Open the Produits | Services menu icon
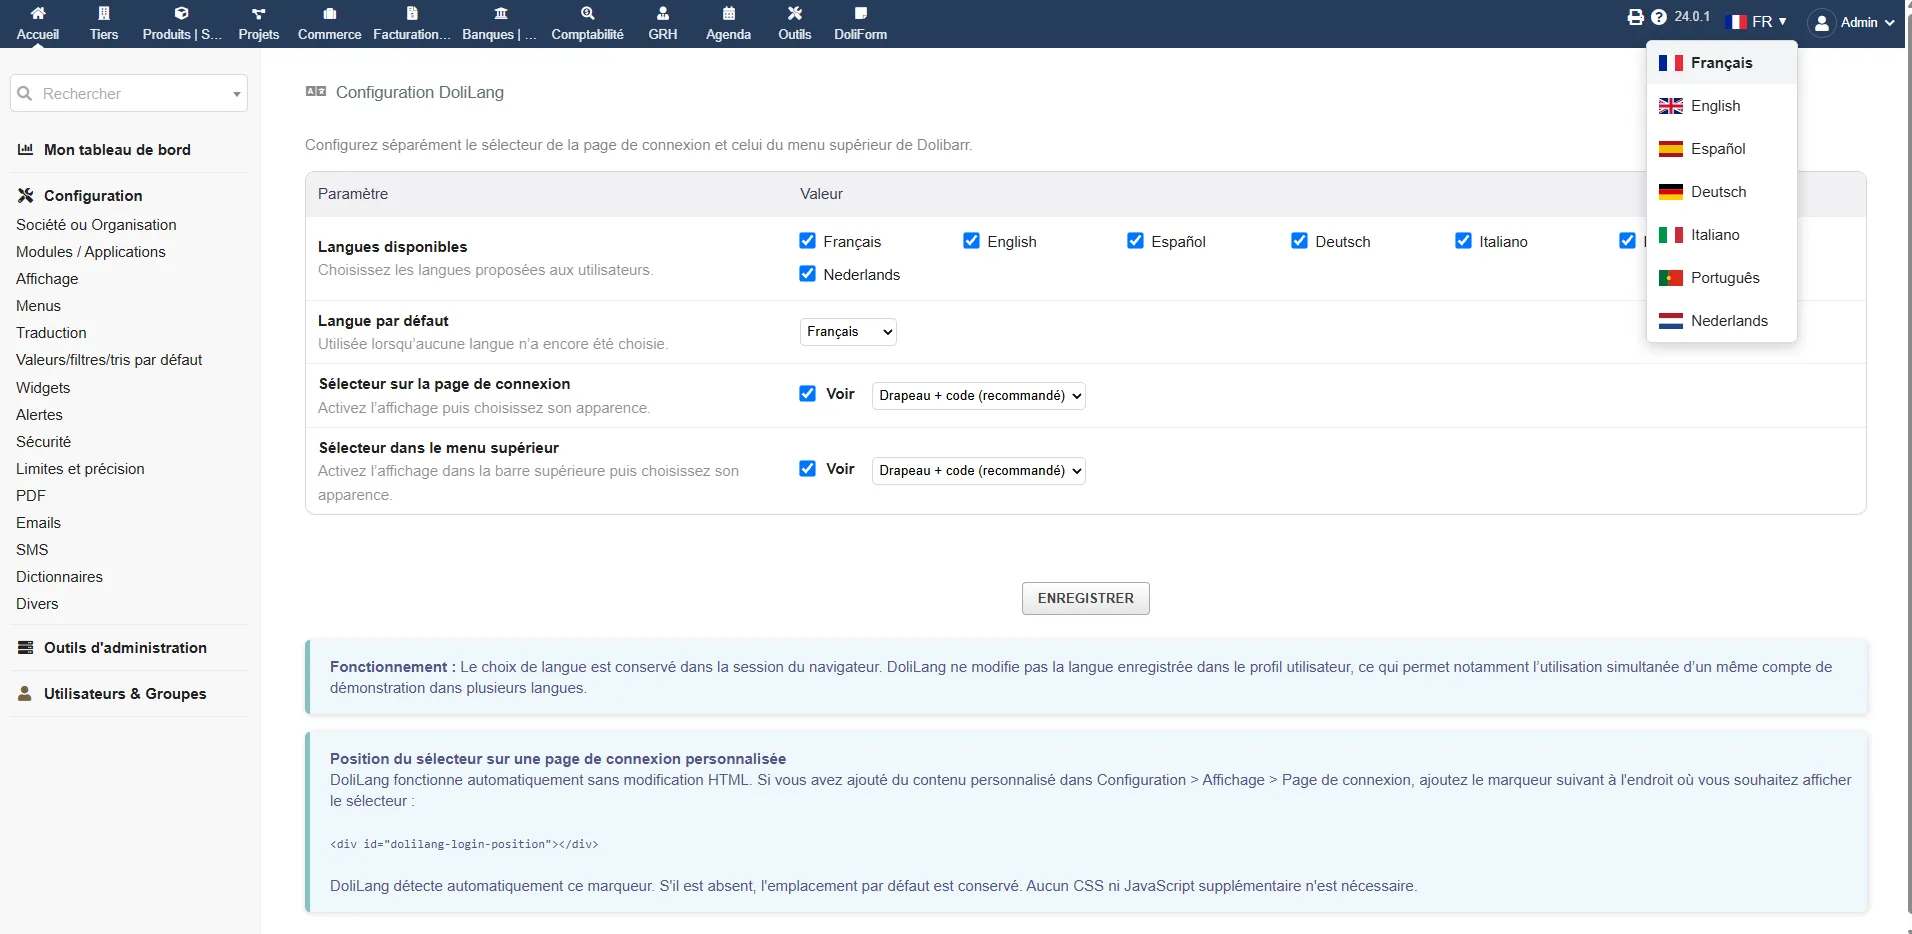The width and height of the screenshot is (1912, 934). coord(181,13)
